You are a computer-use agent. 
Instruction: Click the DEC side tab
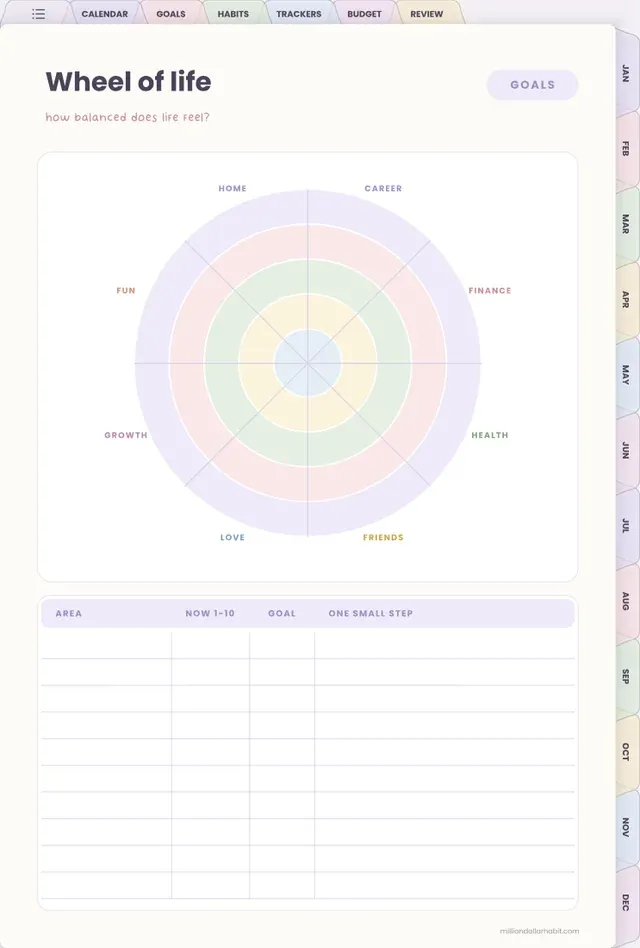[x=626, y=903]
